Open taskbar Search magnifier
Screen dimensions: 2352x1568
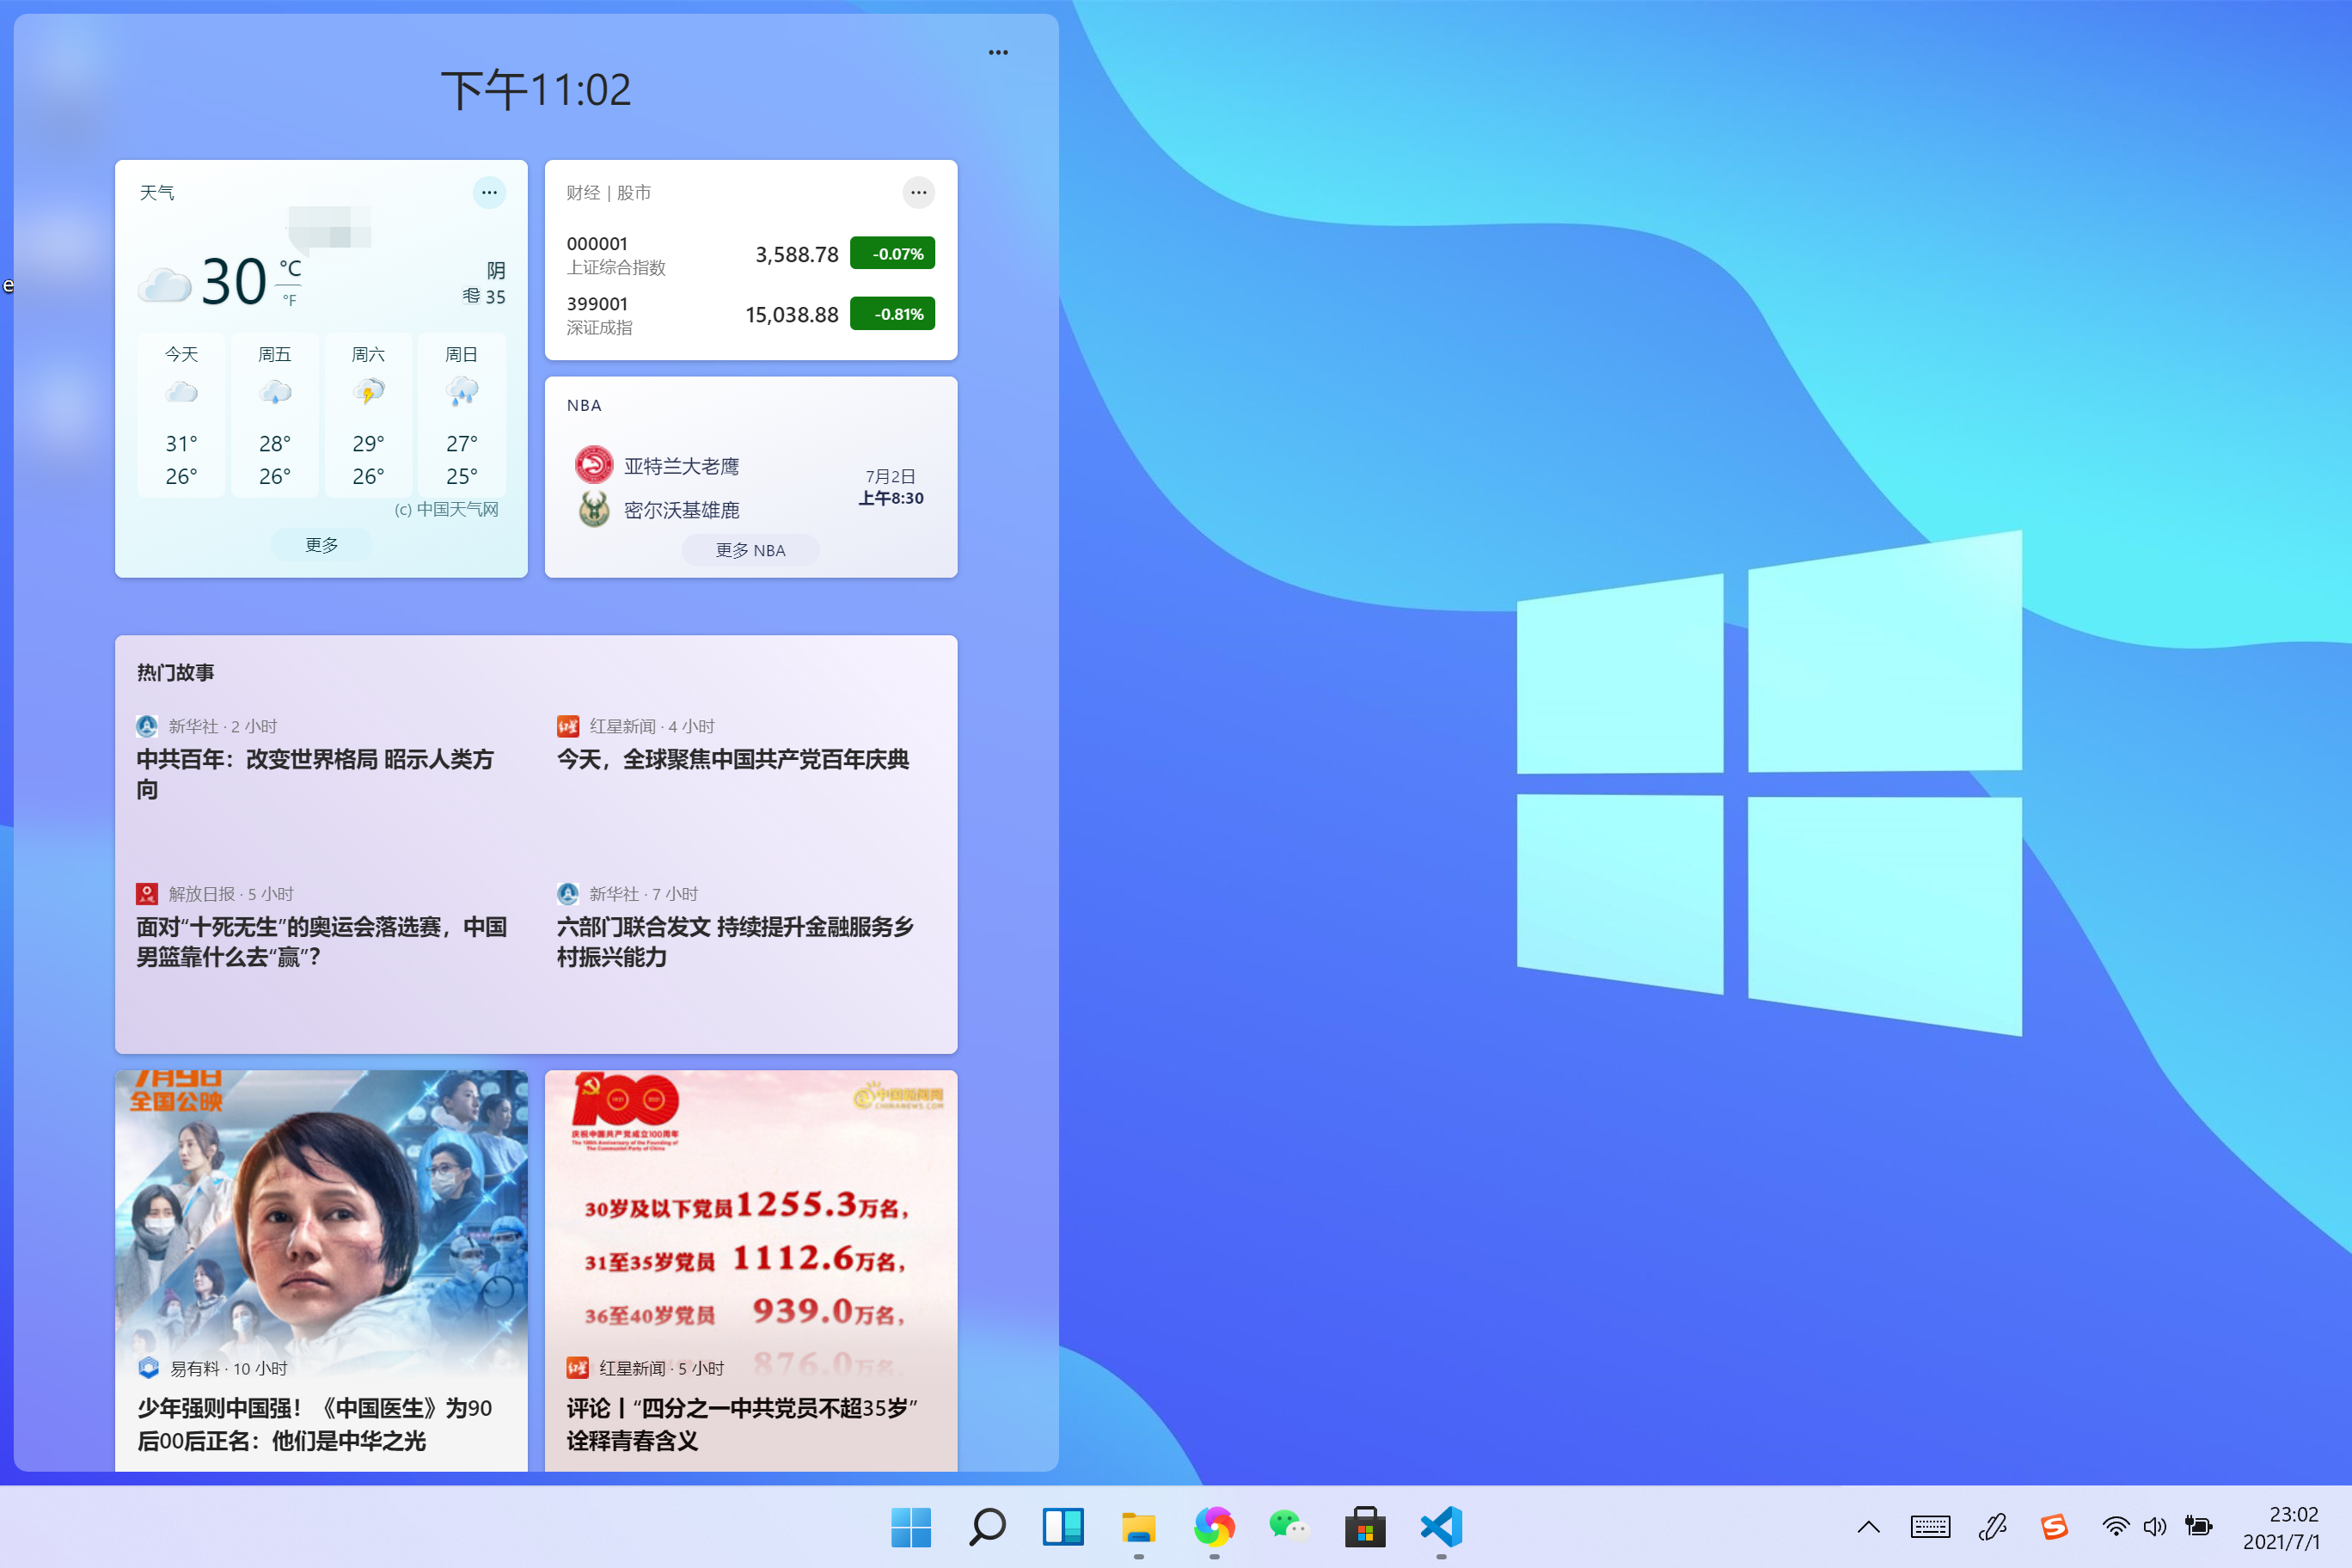987,1527
